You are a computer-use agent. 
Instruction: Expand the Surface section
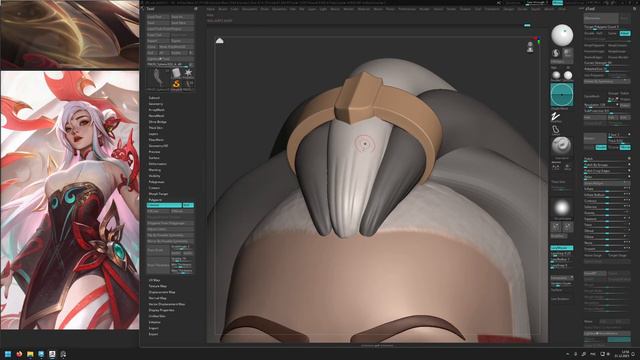pos(154,158)
